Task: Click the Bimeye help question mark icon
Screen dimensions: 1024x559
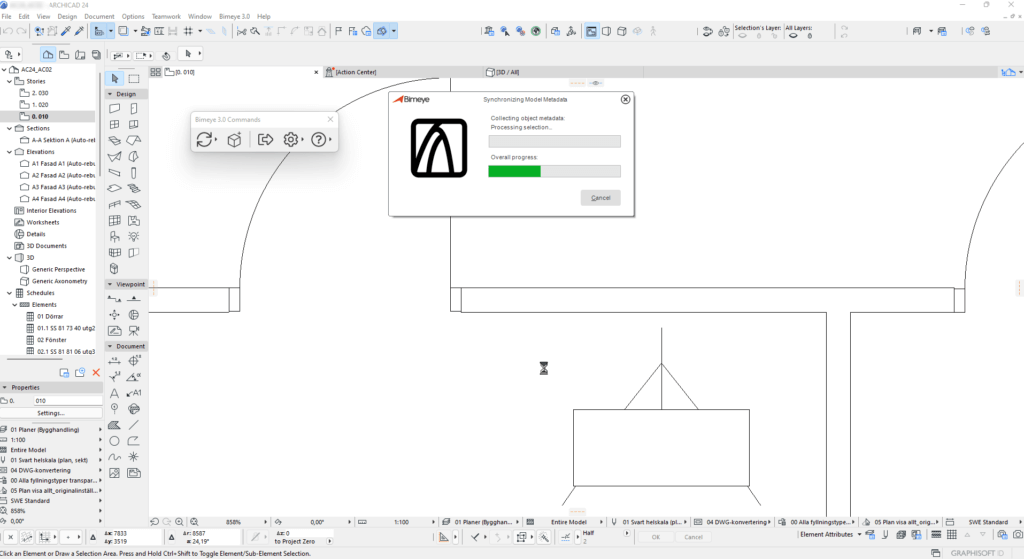Action: [319, 140]
